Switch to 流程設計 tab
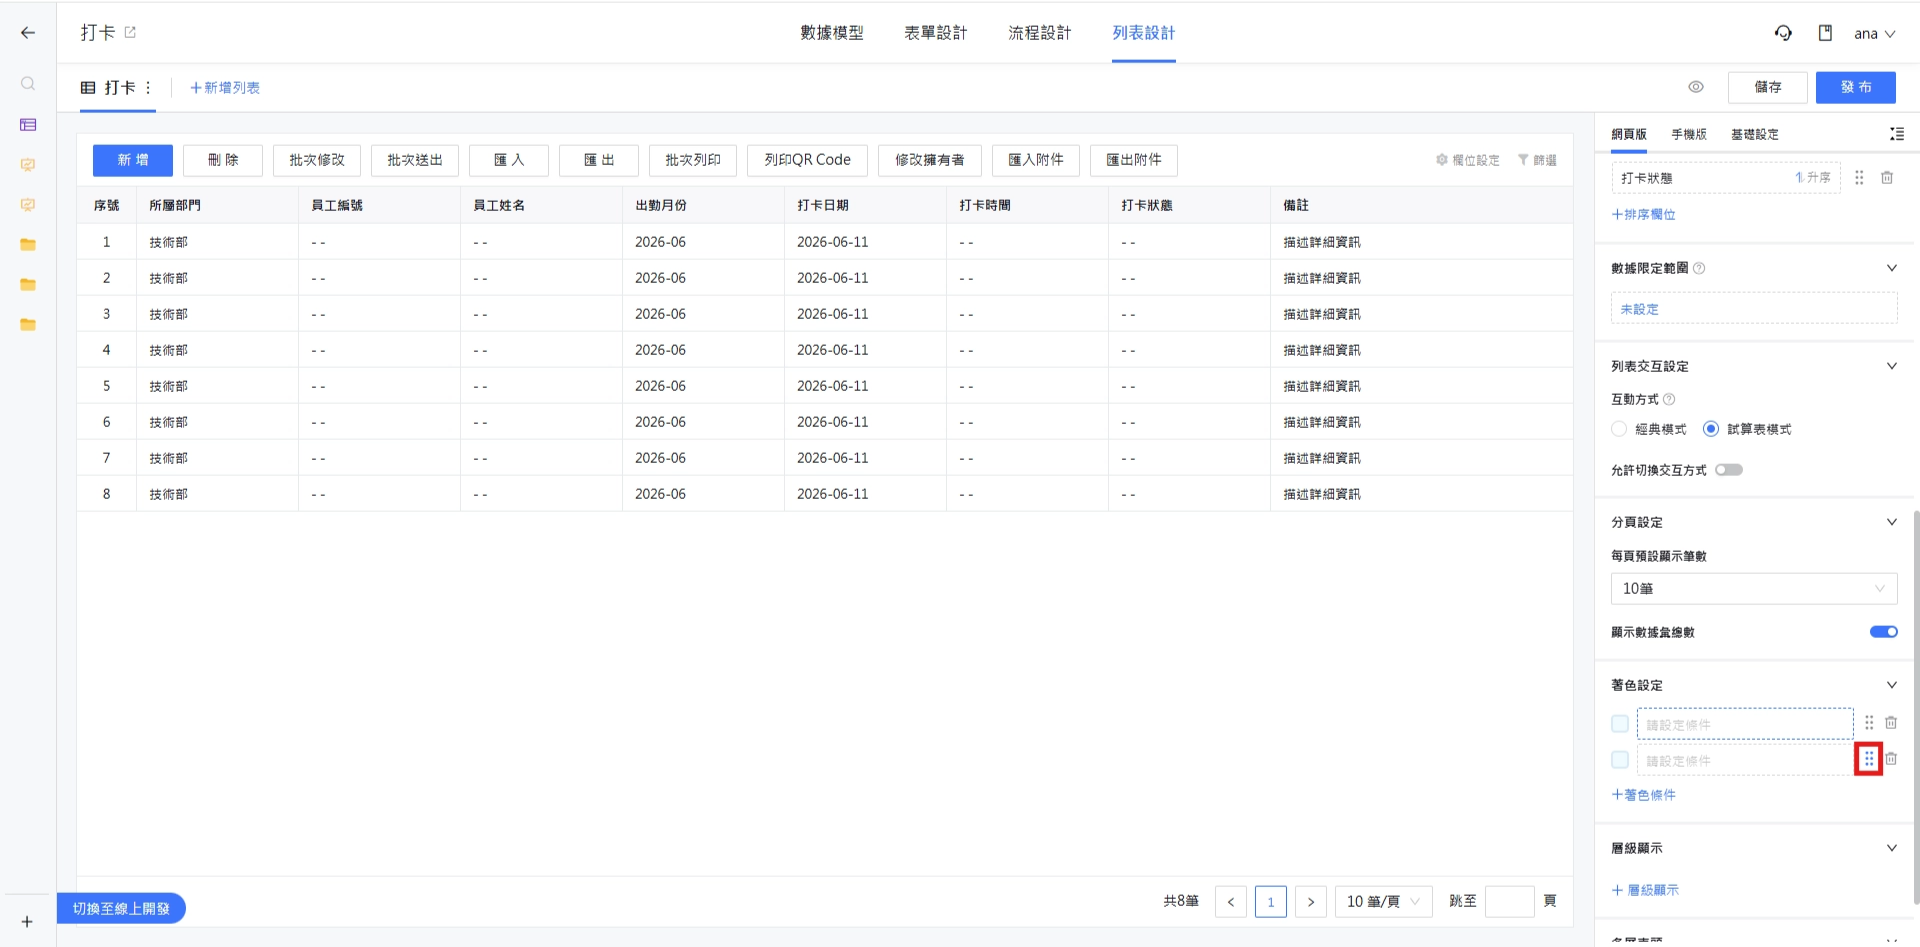This screenshot has width=1920, height=947. pyautogui.click(x=1040, y=33)
